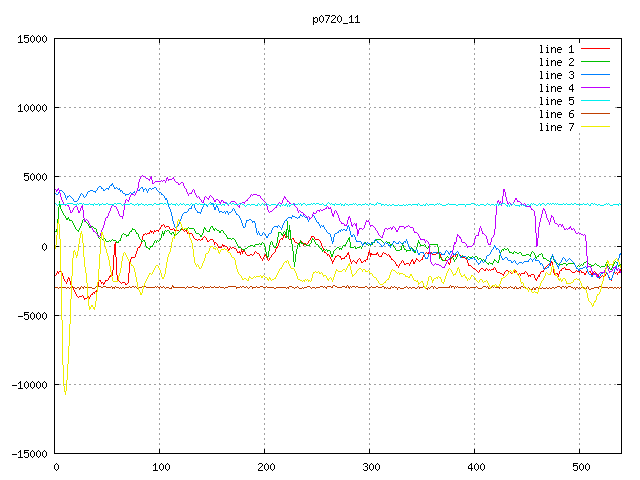Pick the line 4 legend entry text

[557, 88]
